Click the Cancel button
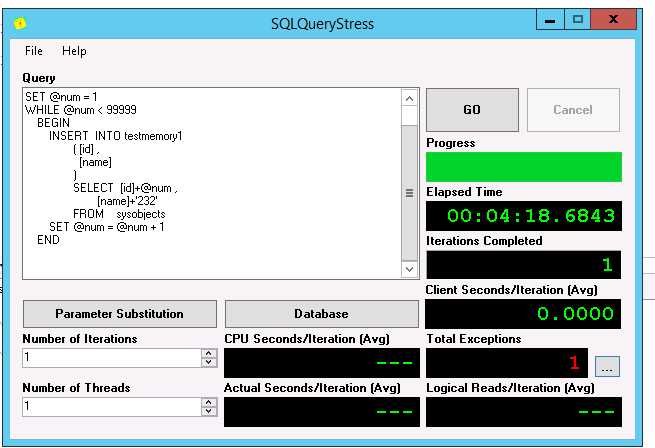Screen dimensions: 655x448 [573, 110]
